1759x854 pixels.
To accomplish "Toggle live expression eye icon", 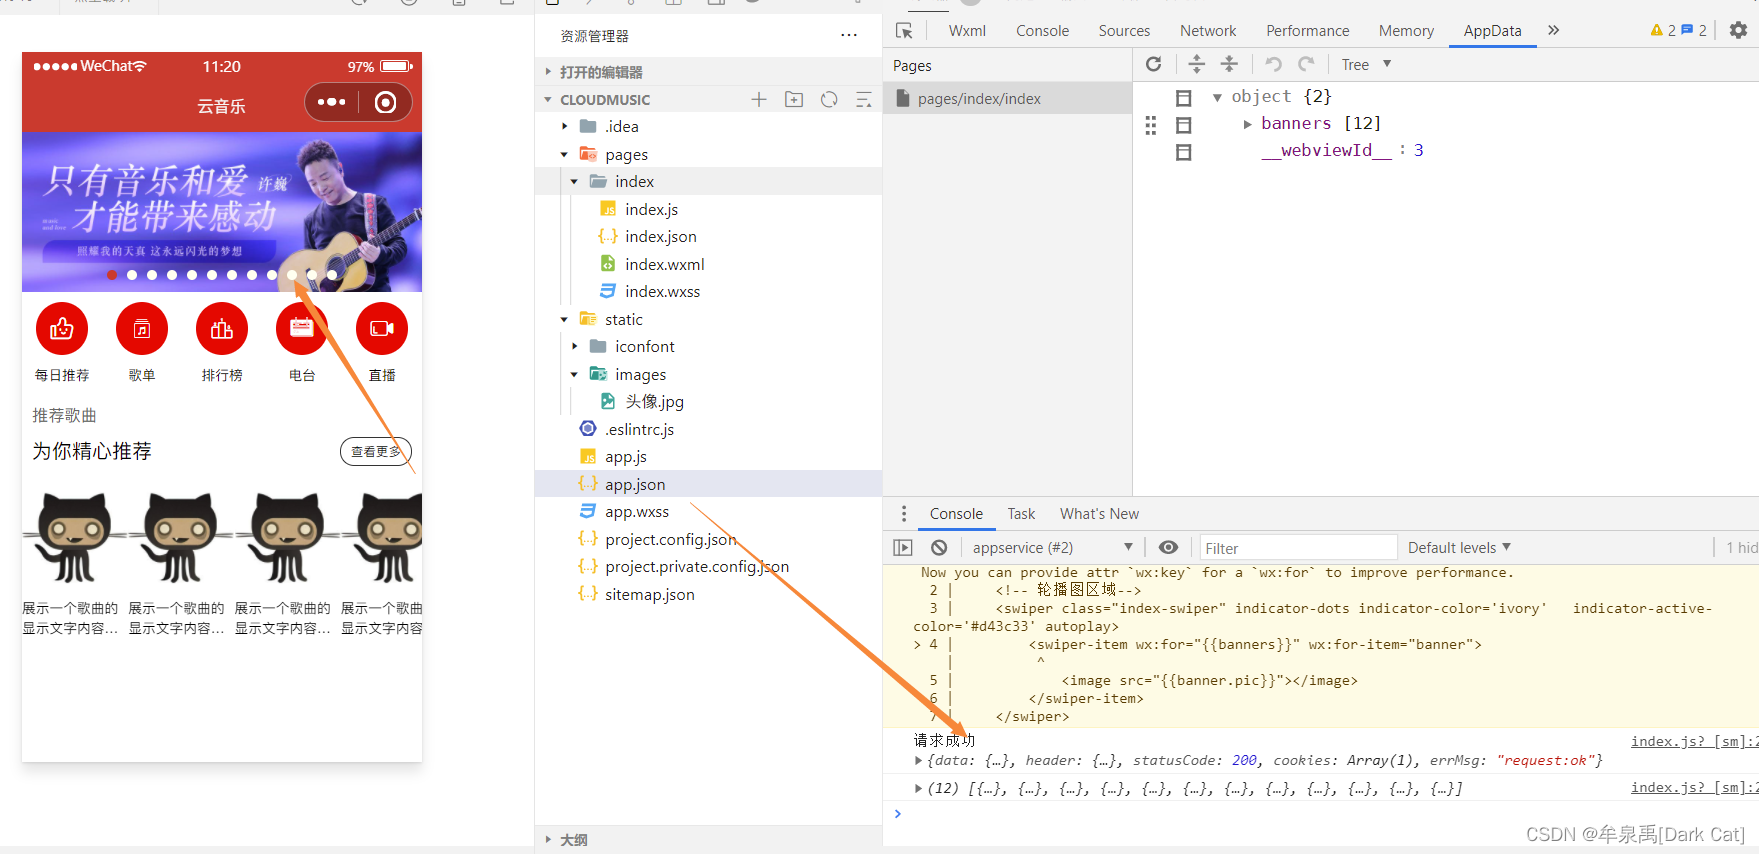I will [x=1168, y=547].
